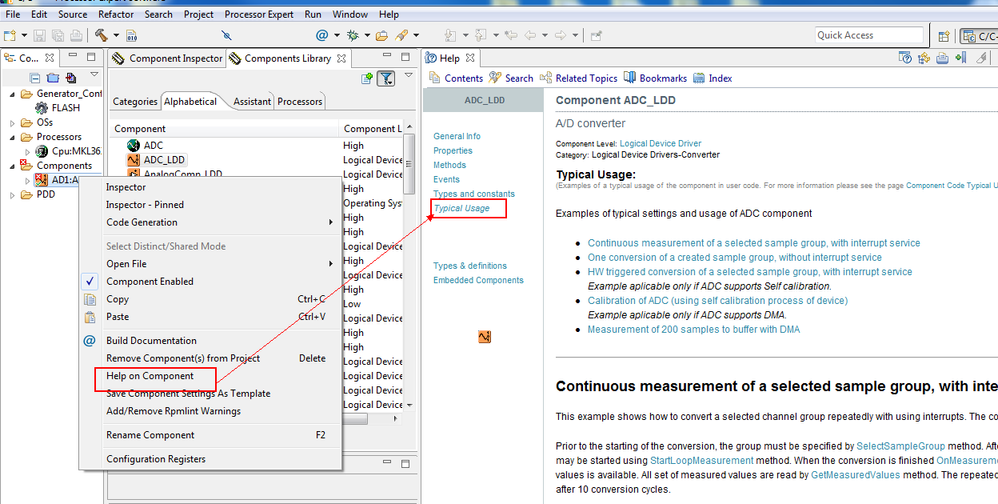Viewport: 998px width, 504px height.
Task: Click the Bookmark Document icon in Help
Action: point(961,59)
